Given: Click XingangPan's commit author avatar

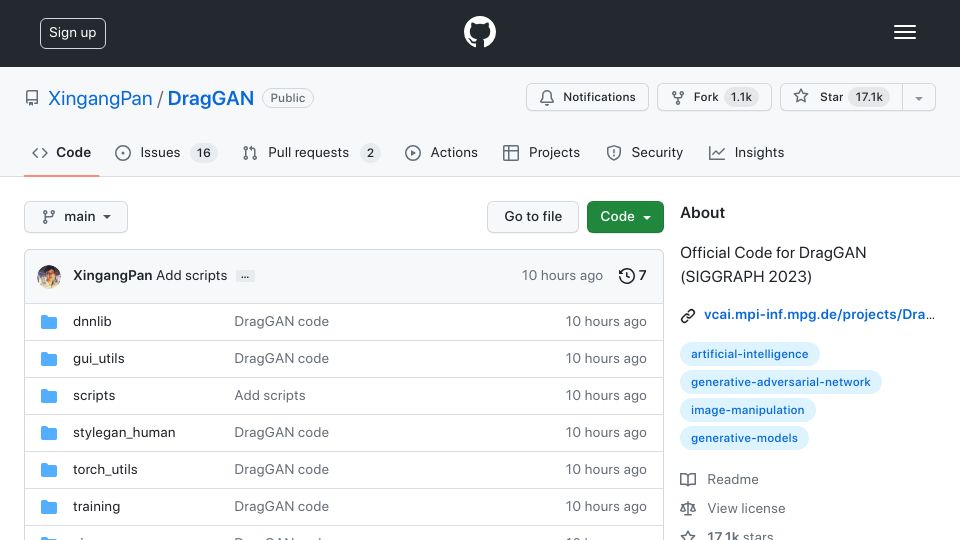Looking at the screenshot, I should pos(49,276).
